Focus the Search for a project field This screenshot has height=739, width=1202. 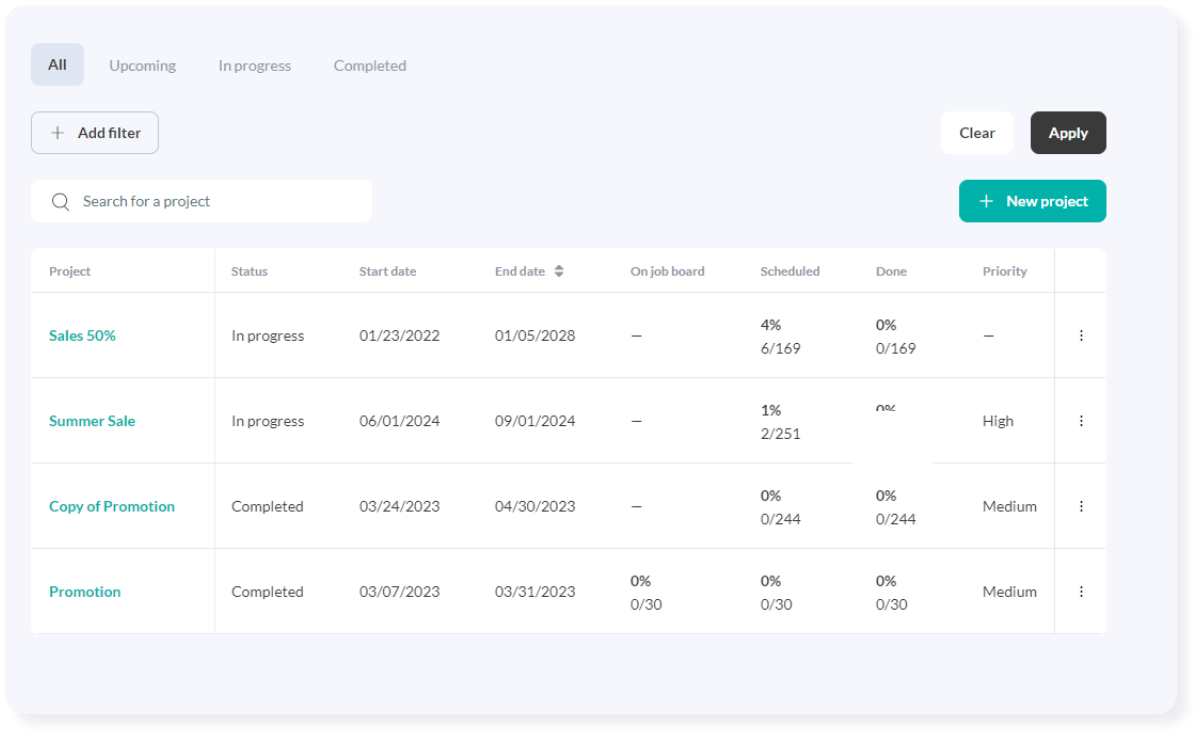[201, 201]
